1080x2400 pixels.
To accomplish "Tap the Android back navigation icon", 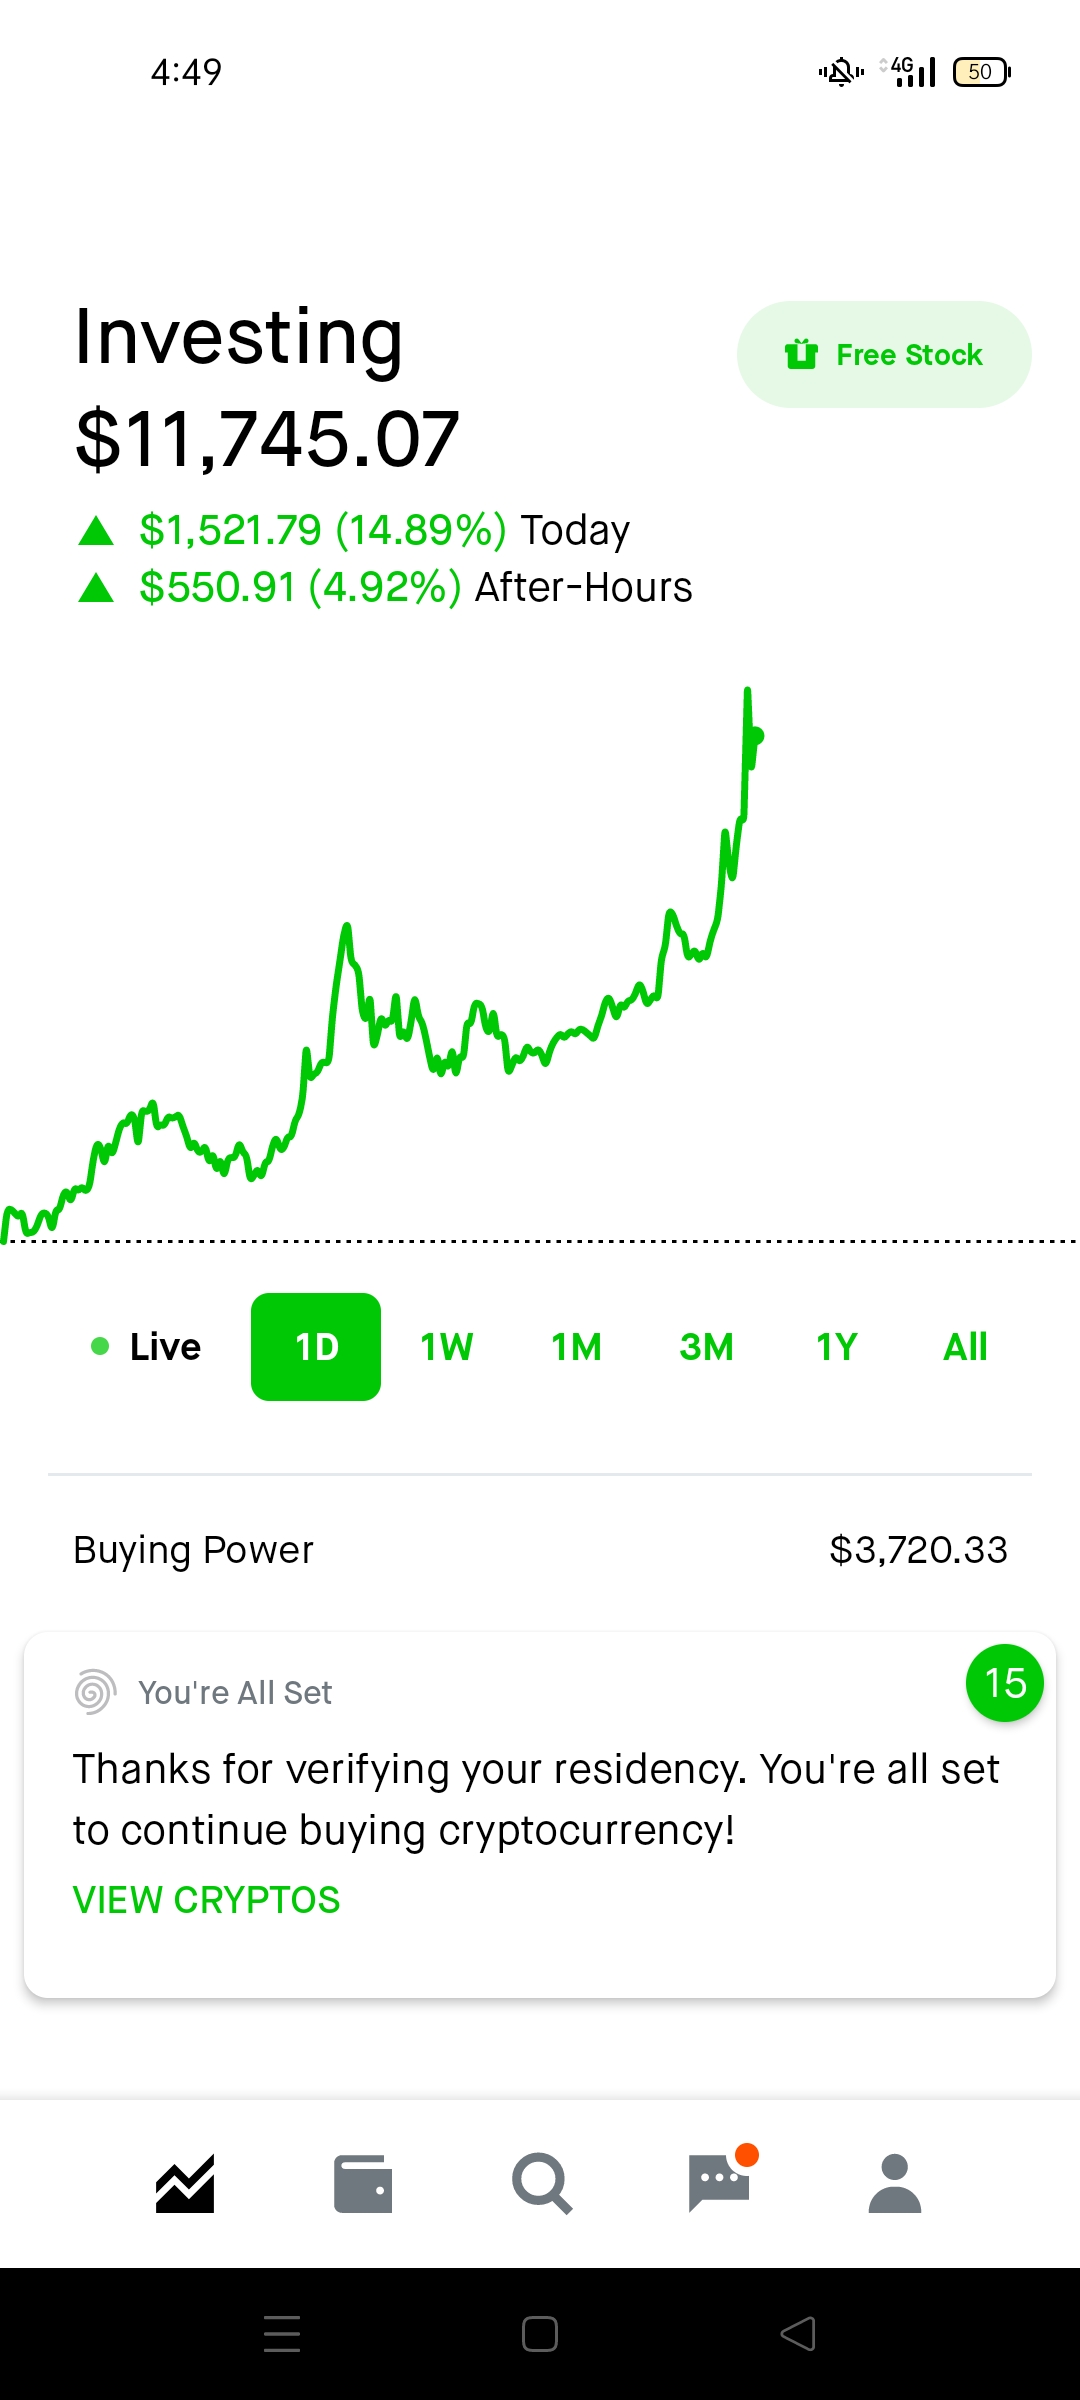I will click(x=798, y=2334).
